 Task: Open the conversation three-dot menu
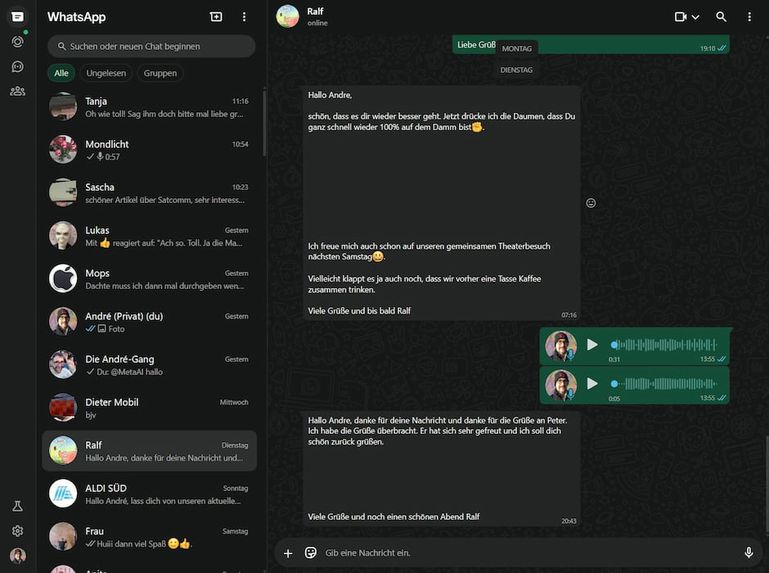pyautogui.click(x=749, y=17)
